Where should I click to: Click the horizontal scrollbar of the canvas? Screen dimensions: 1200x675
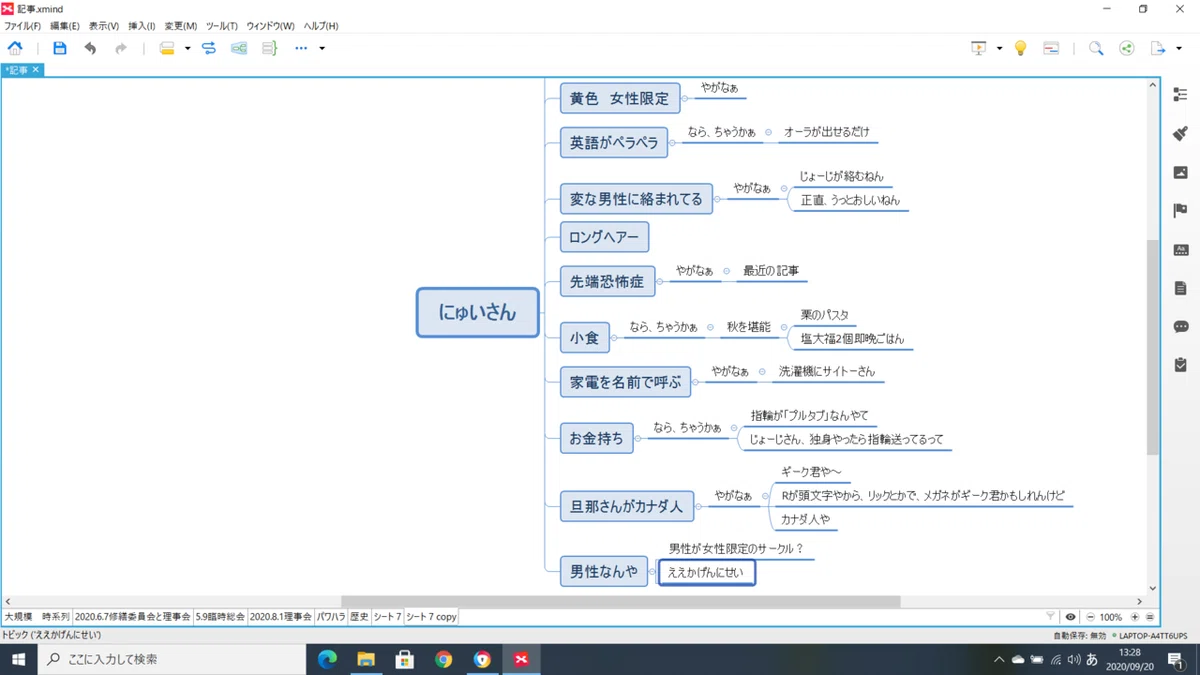click(x=620, y=601)
